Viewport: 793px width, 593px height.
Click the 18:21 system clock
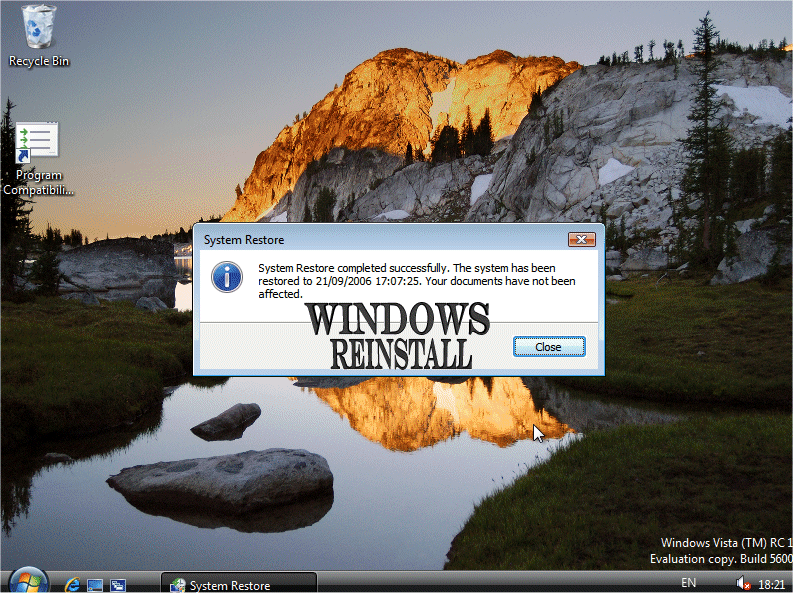coord(771,583)
